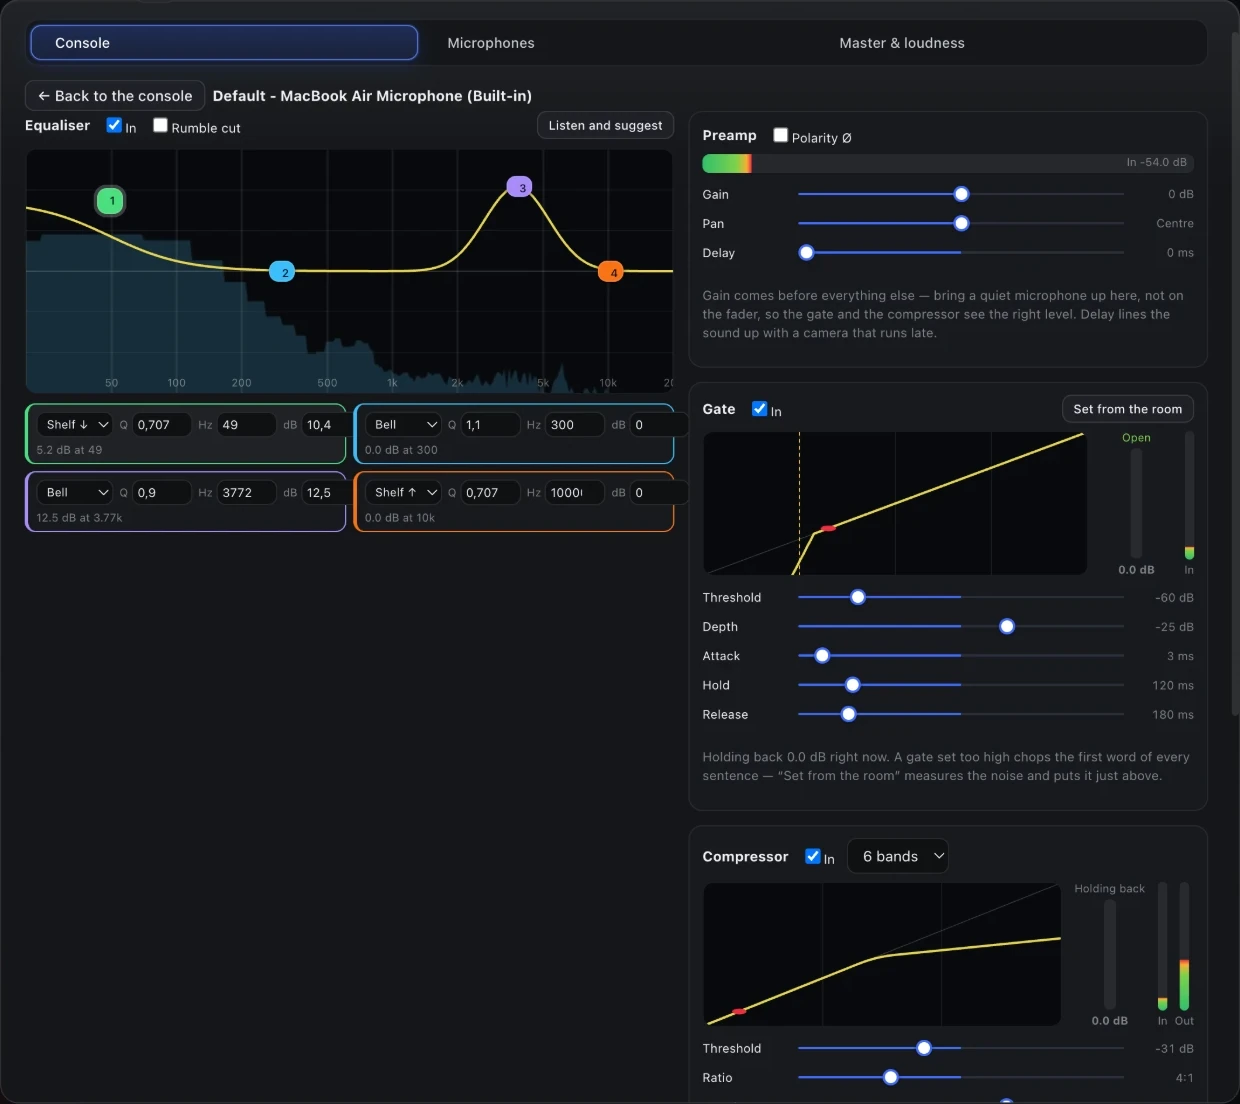Screen dimensions: 1240x1104
Task: Adjust the Gate Attack slider
Action: pos(961,656)
